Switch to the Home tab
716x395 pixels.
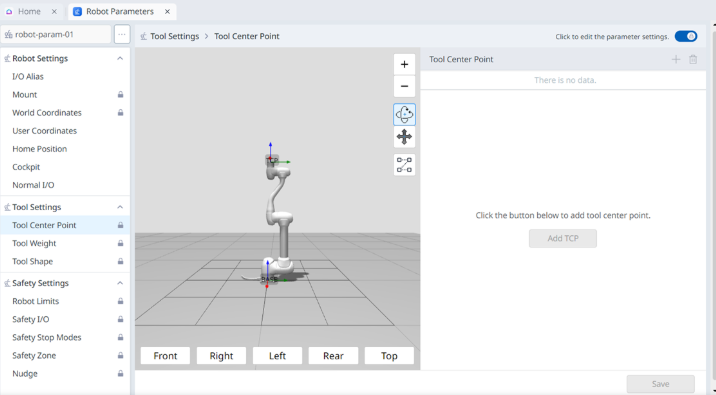[x=29, y=11]
